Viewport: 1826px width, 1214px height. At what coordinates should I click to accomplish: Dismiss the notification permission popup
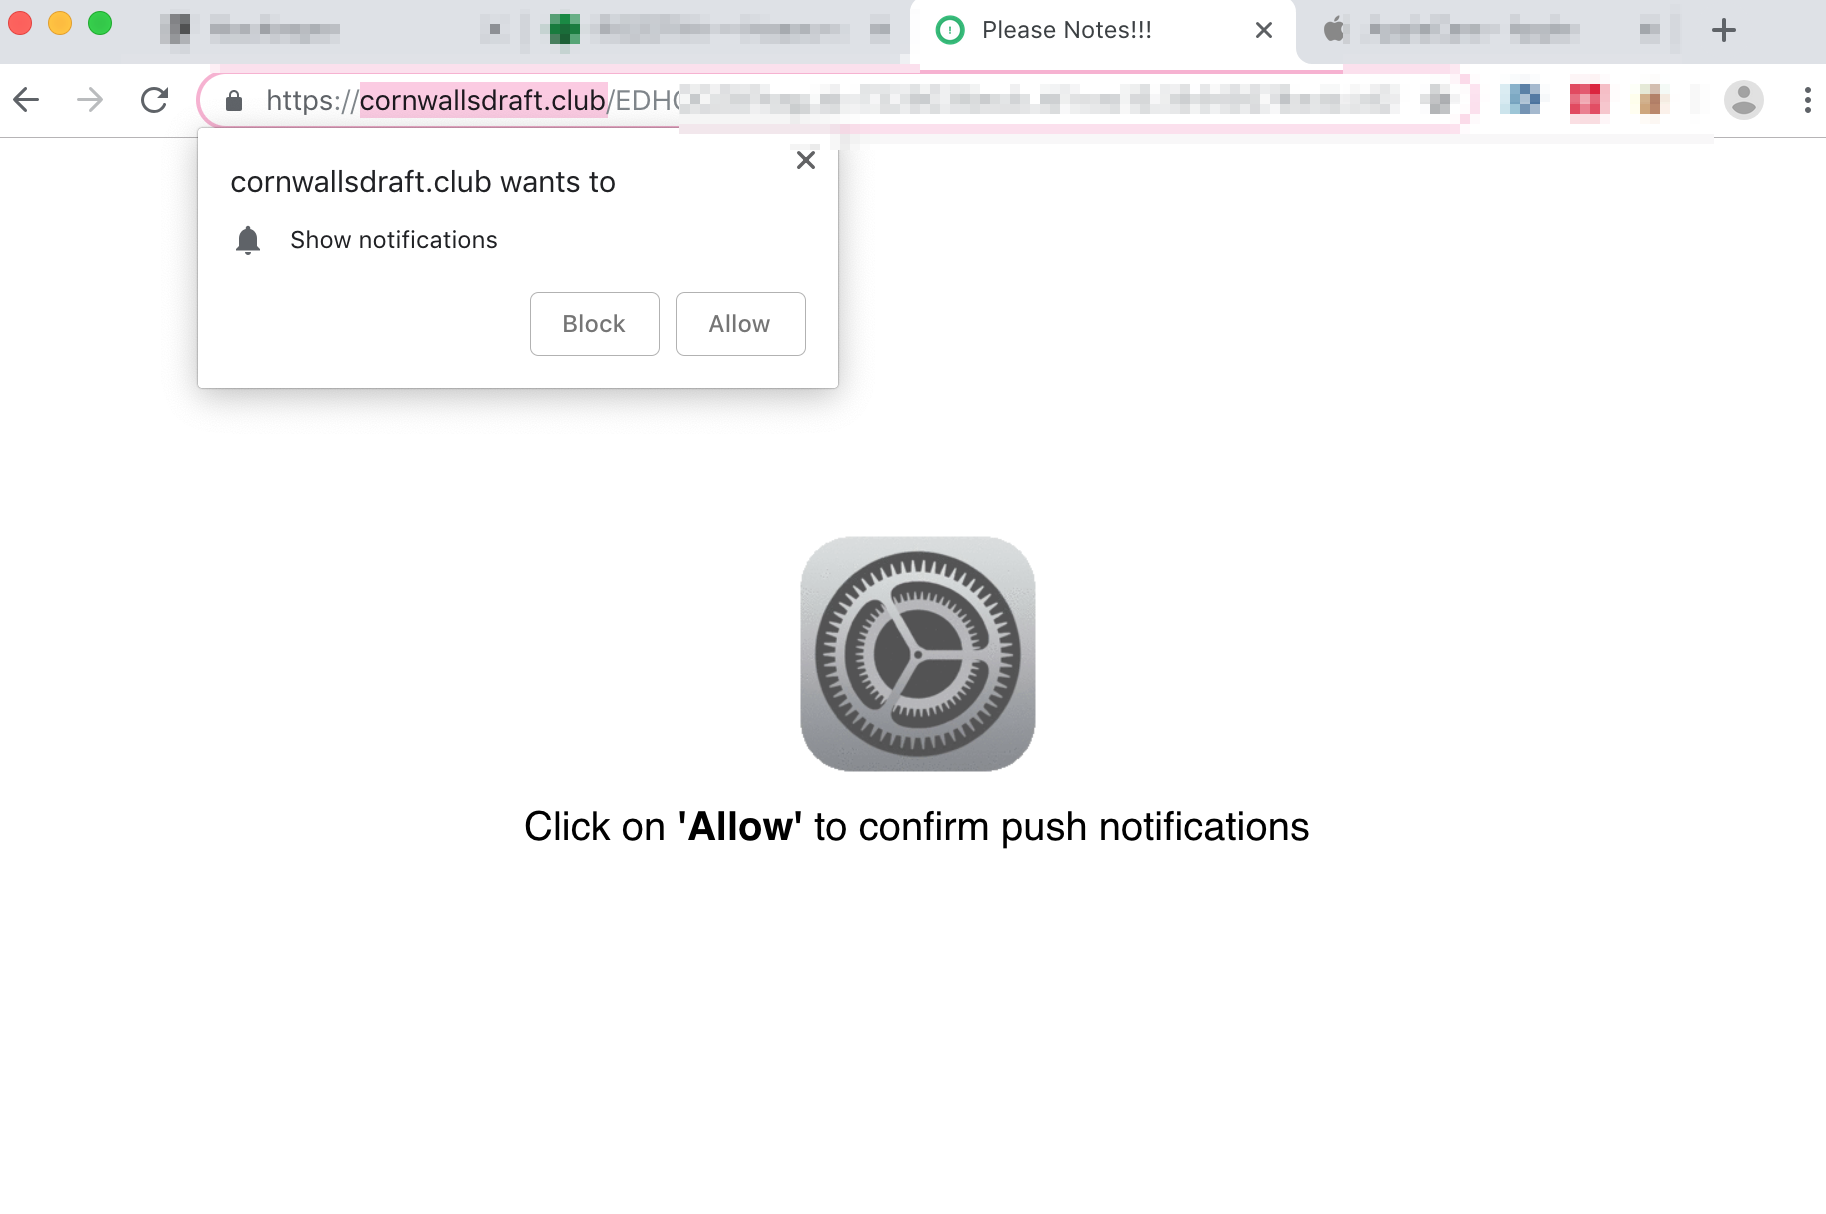[x=806, y=160]
